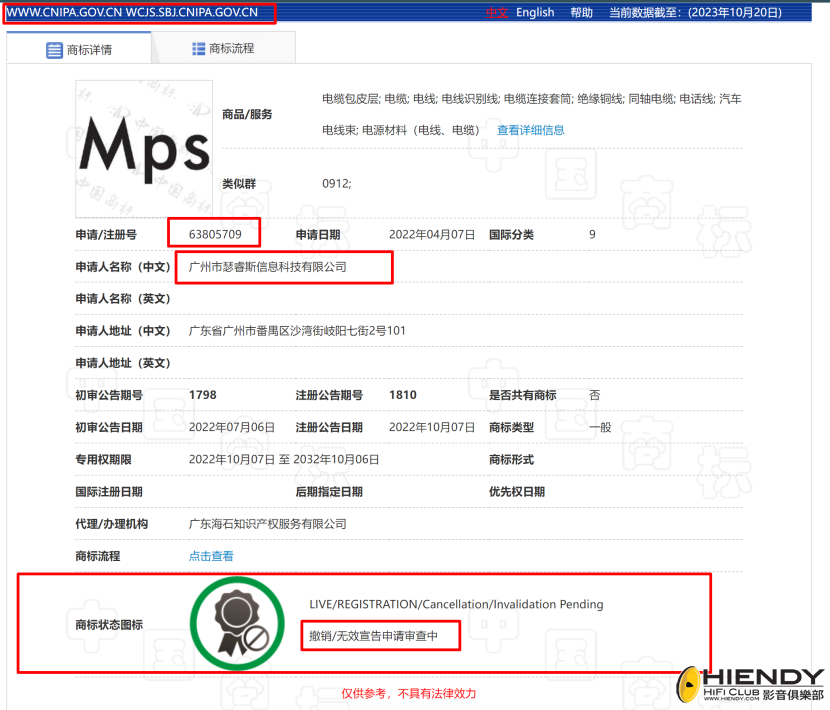The image size is (830, 710).
Task: Click the 商标详情 document icon
Action: click(54, 50)
